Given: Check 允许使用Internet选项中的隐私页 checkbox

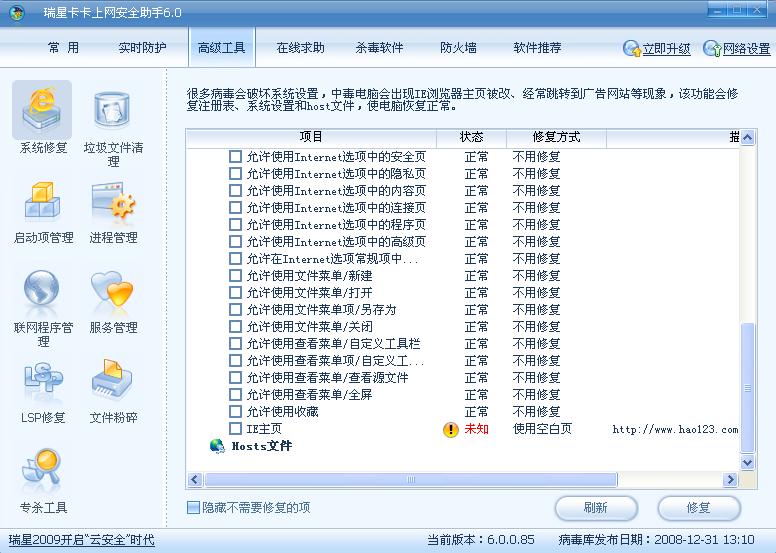Looking at the screenshot, I should [x=236, y=174].
